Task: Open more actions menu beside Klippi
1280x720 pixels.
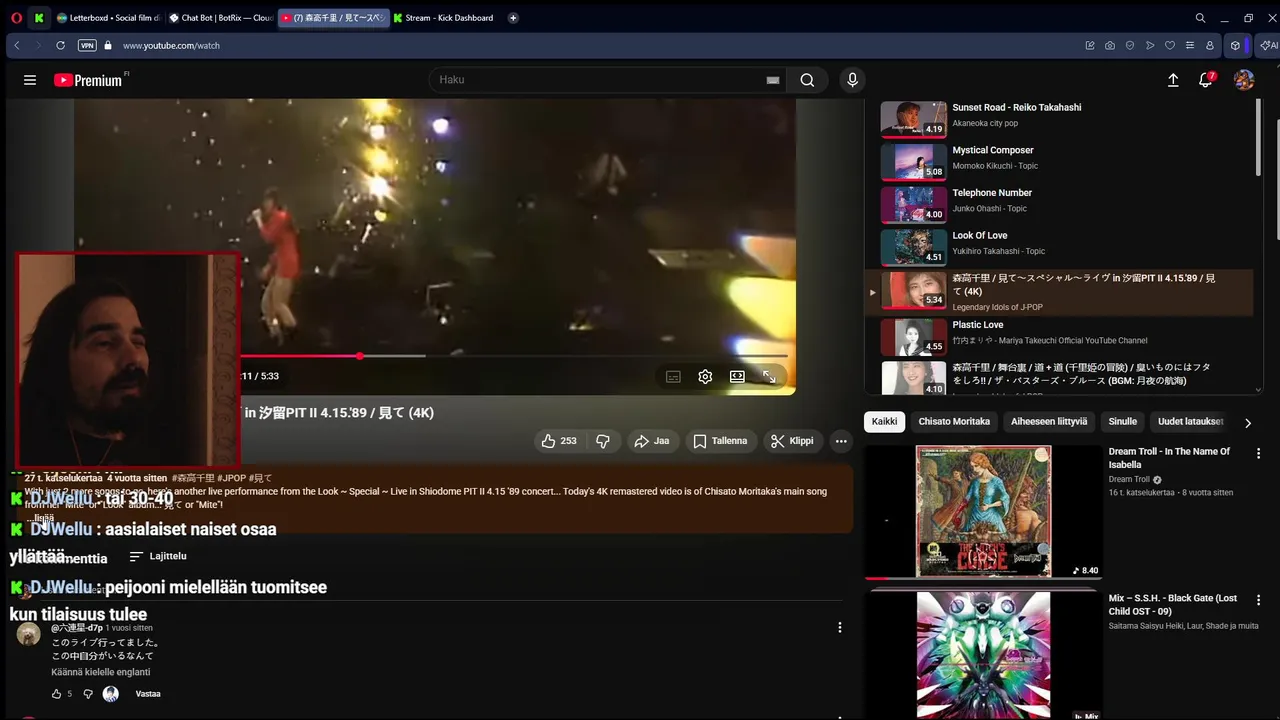Action: coord(841,441)
